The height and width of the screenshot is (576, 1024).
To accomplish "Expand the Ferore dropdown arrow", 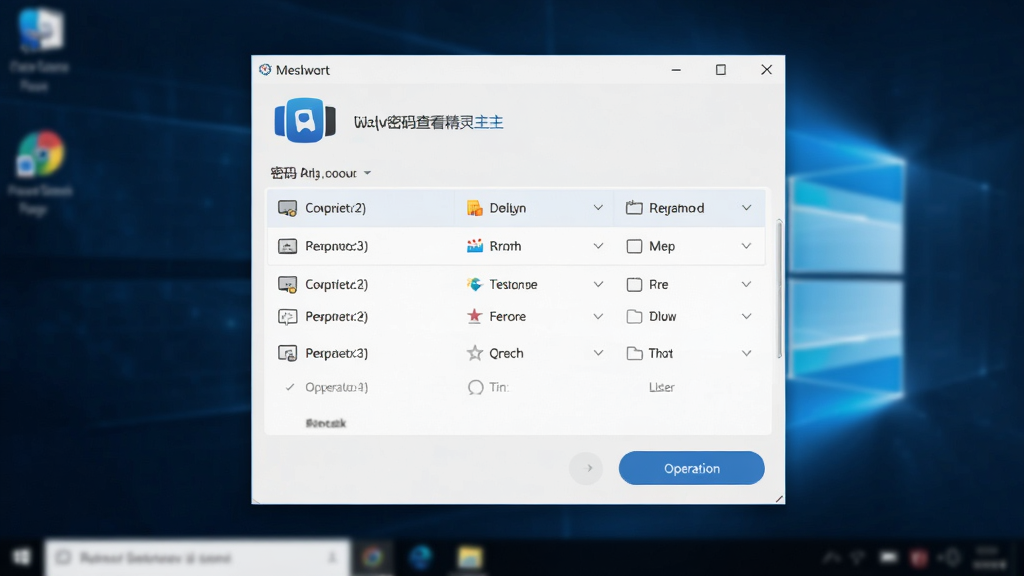I will coord(598,317).
